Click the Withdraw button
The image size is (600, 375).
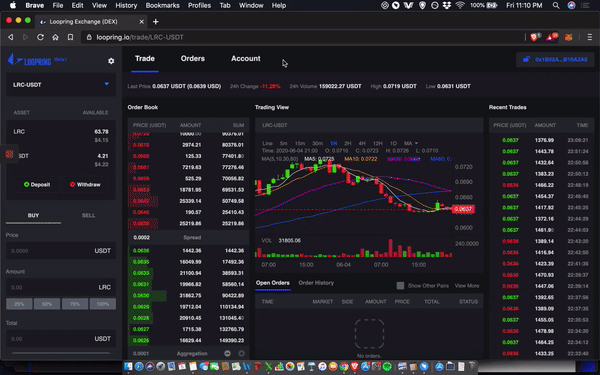pos(85,184)
